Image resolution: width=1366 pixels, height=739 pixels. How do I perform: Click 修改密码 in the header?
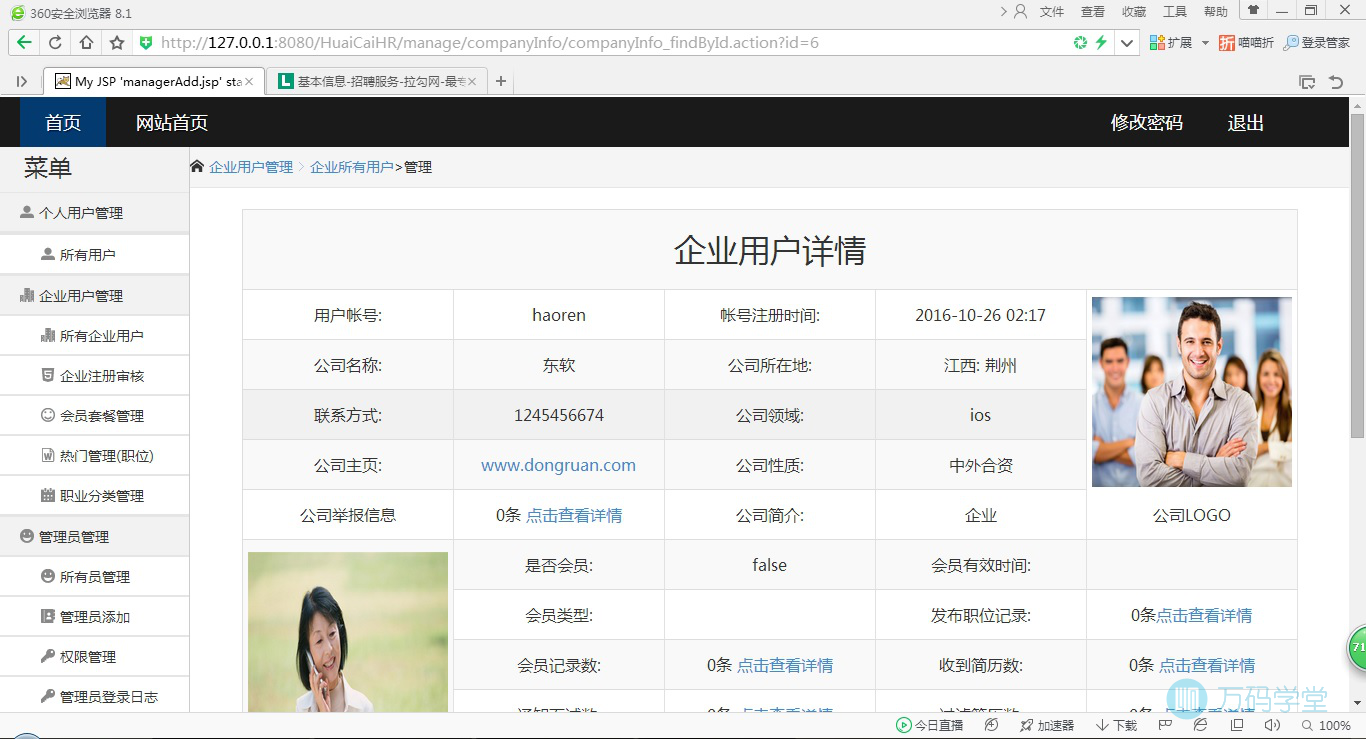tap(1147, 122)
